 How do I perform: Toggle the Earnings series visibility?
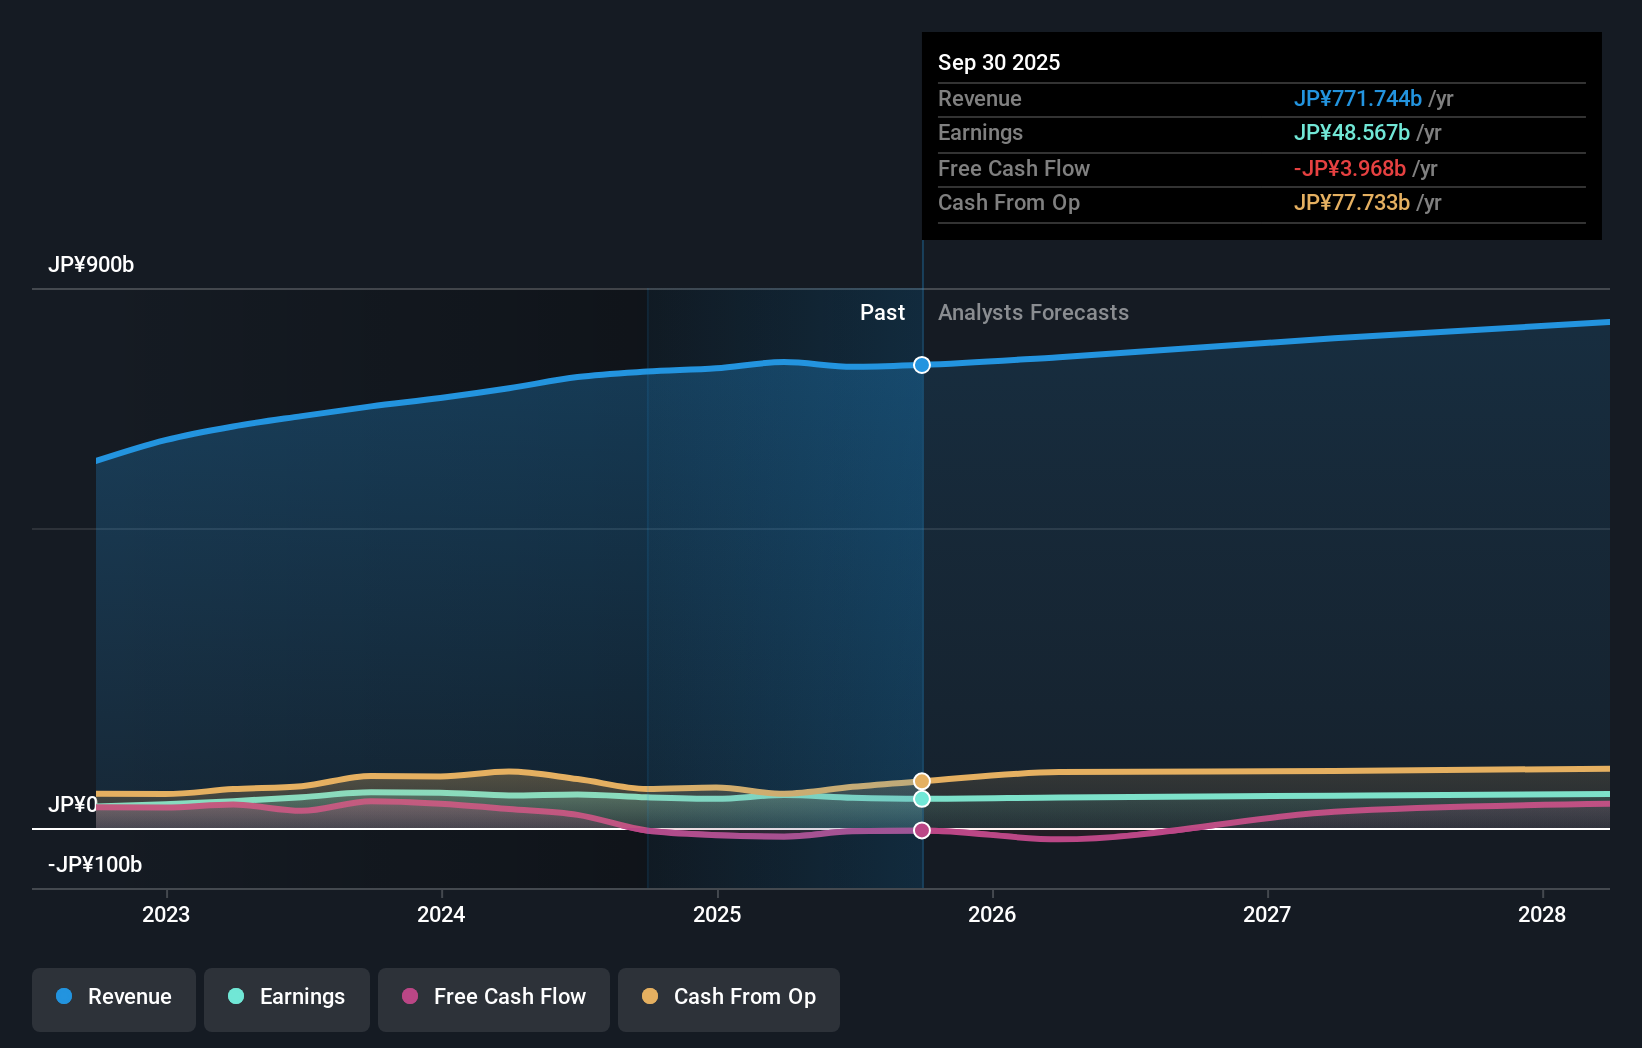287,997
